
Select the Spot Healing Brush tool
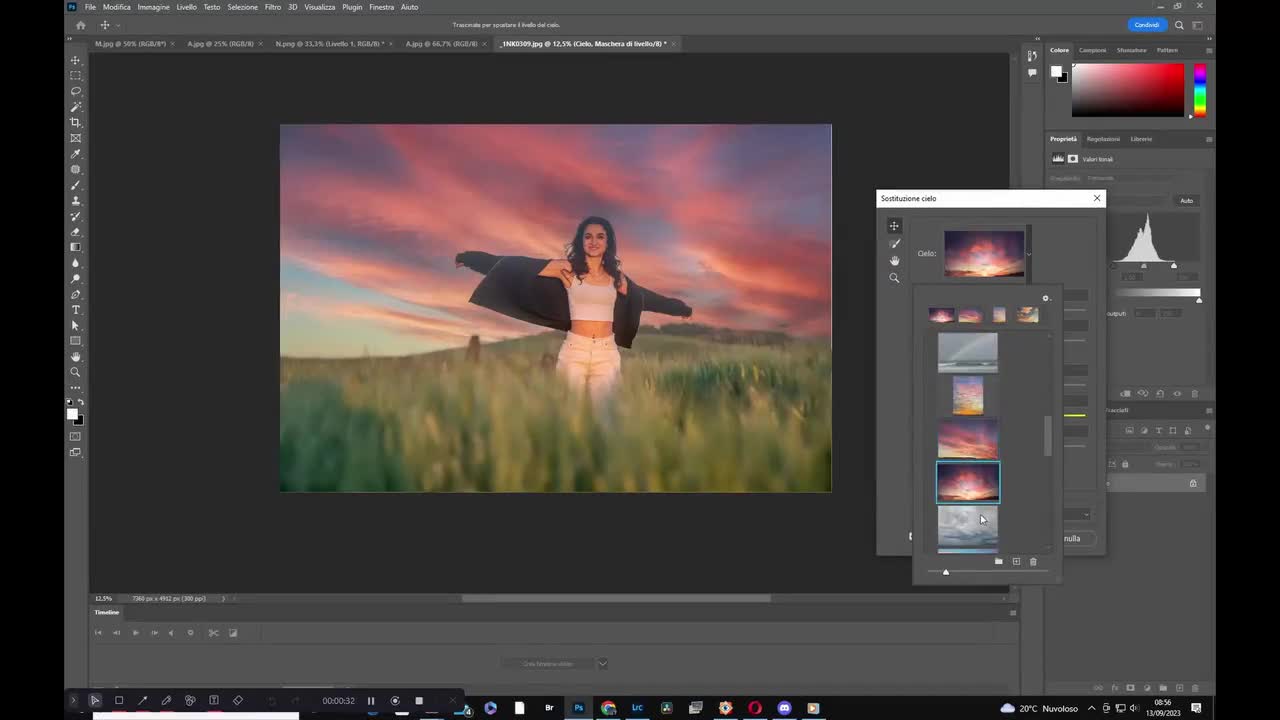click(75, 169)
